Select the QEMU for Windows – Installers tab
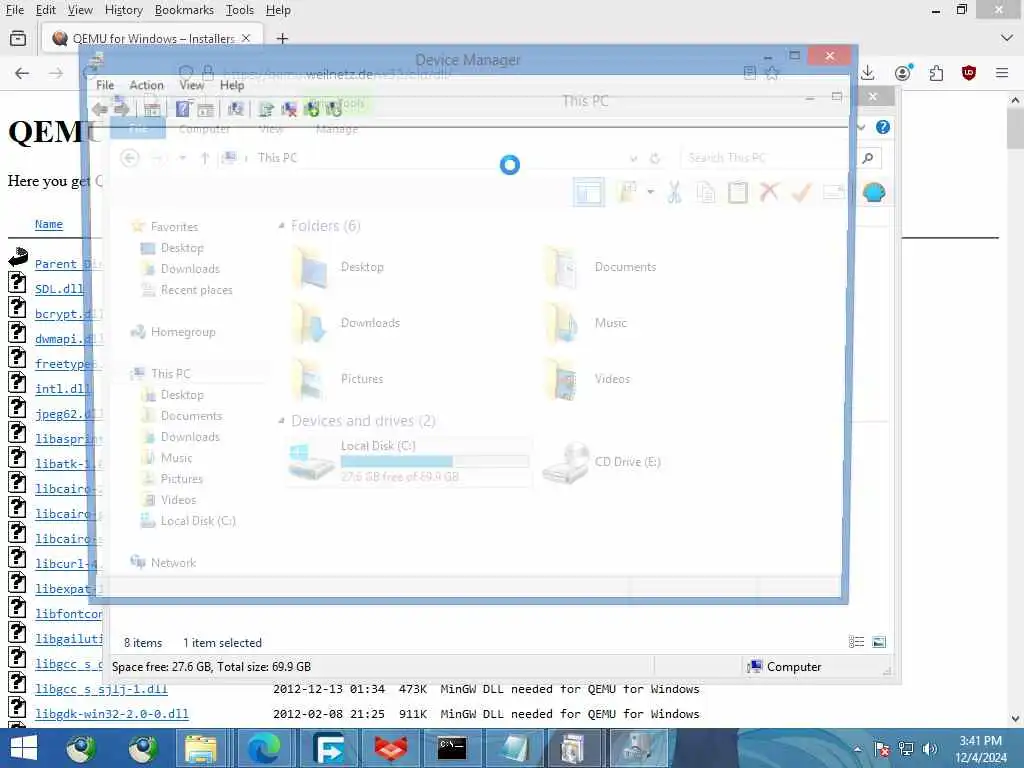Viewport: 1024px width, 768px height. point(152,39)
